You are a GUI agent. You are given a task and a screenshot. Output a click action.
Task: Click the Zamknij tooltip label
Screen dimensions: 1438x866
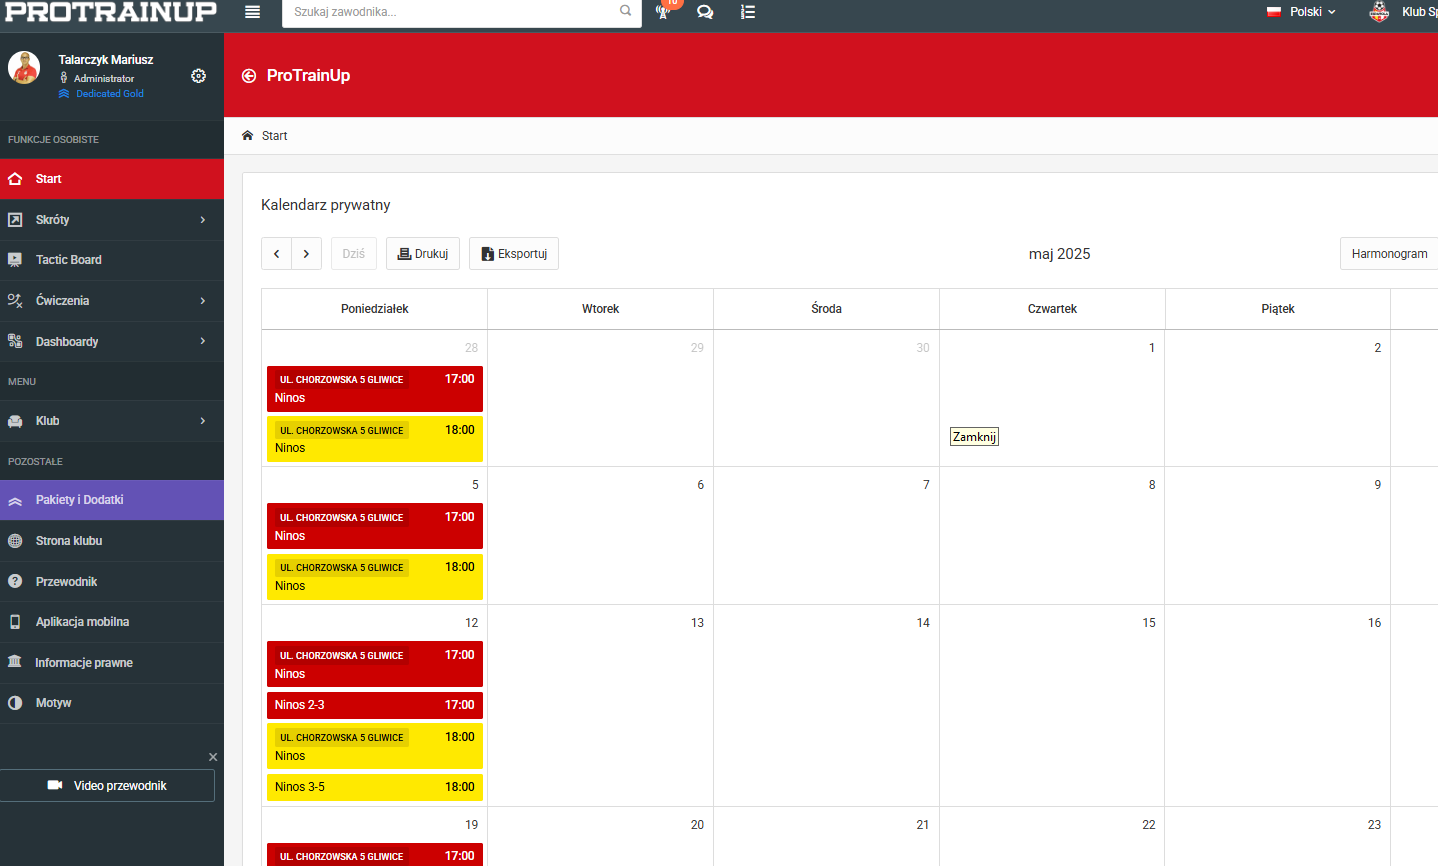click(x=974, y=437)
